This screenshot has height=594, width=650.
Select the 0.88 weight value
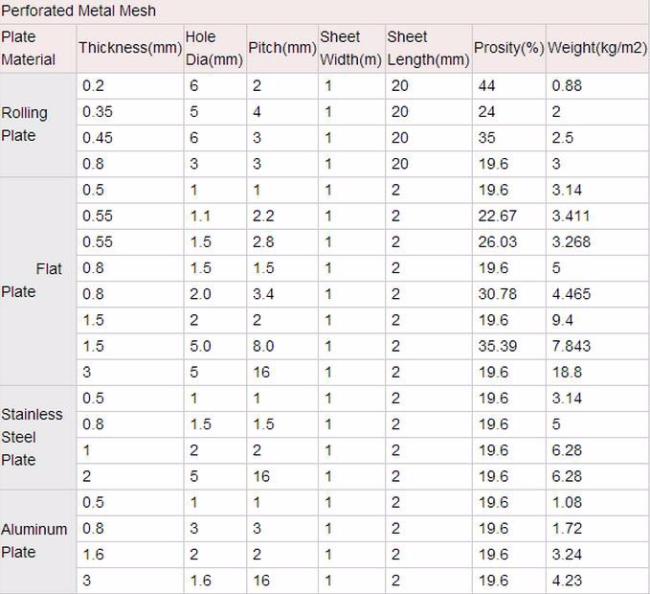click(566, 86)
